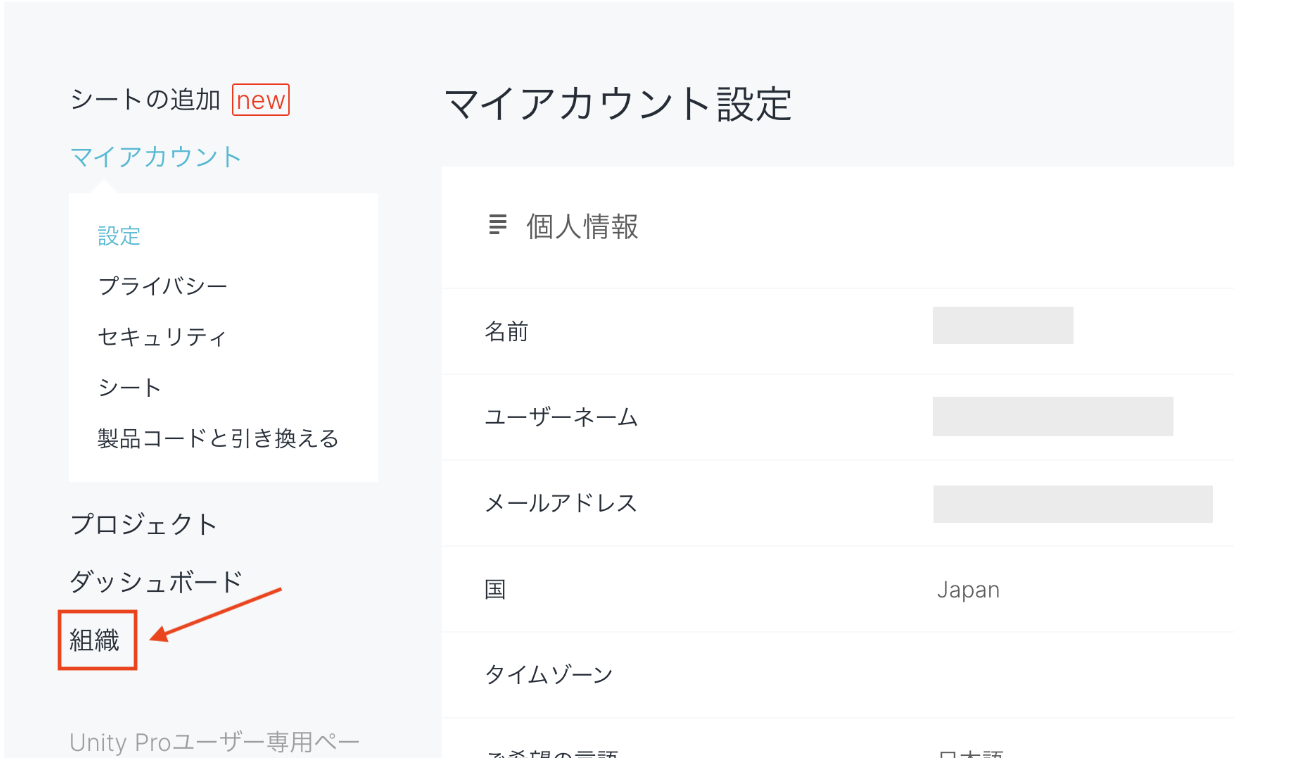Click the Japan country value
The width and height of the screenshot is (1296, 764).
(968, 590)
